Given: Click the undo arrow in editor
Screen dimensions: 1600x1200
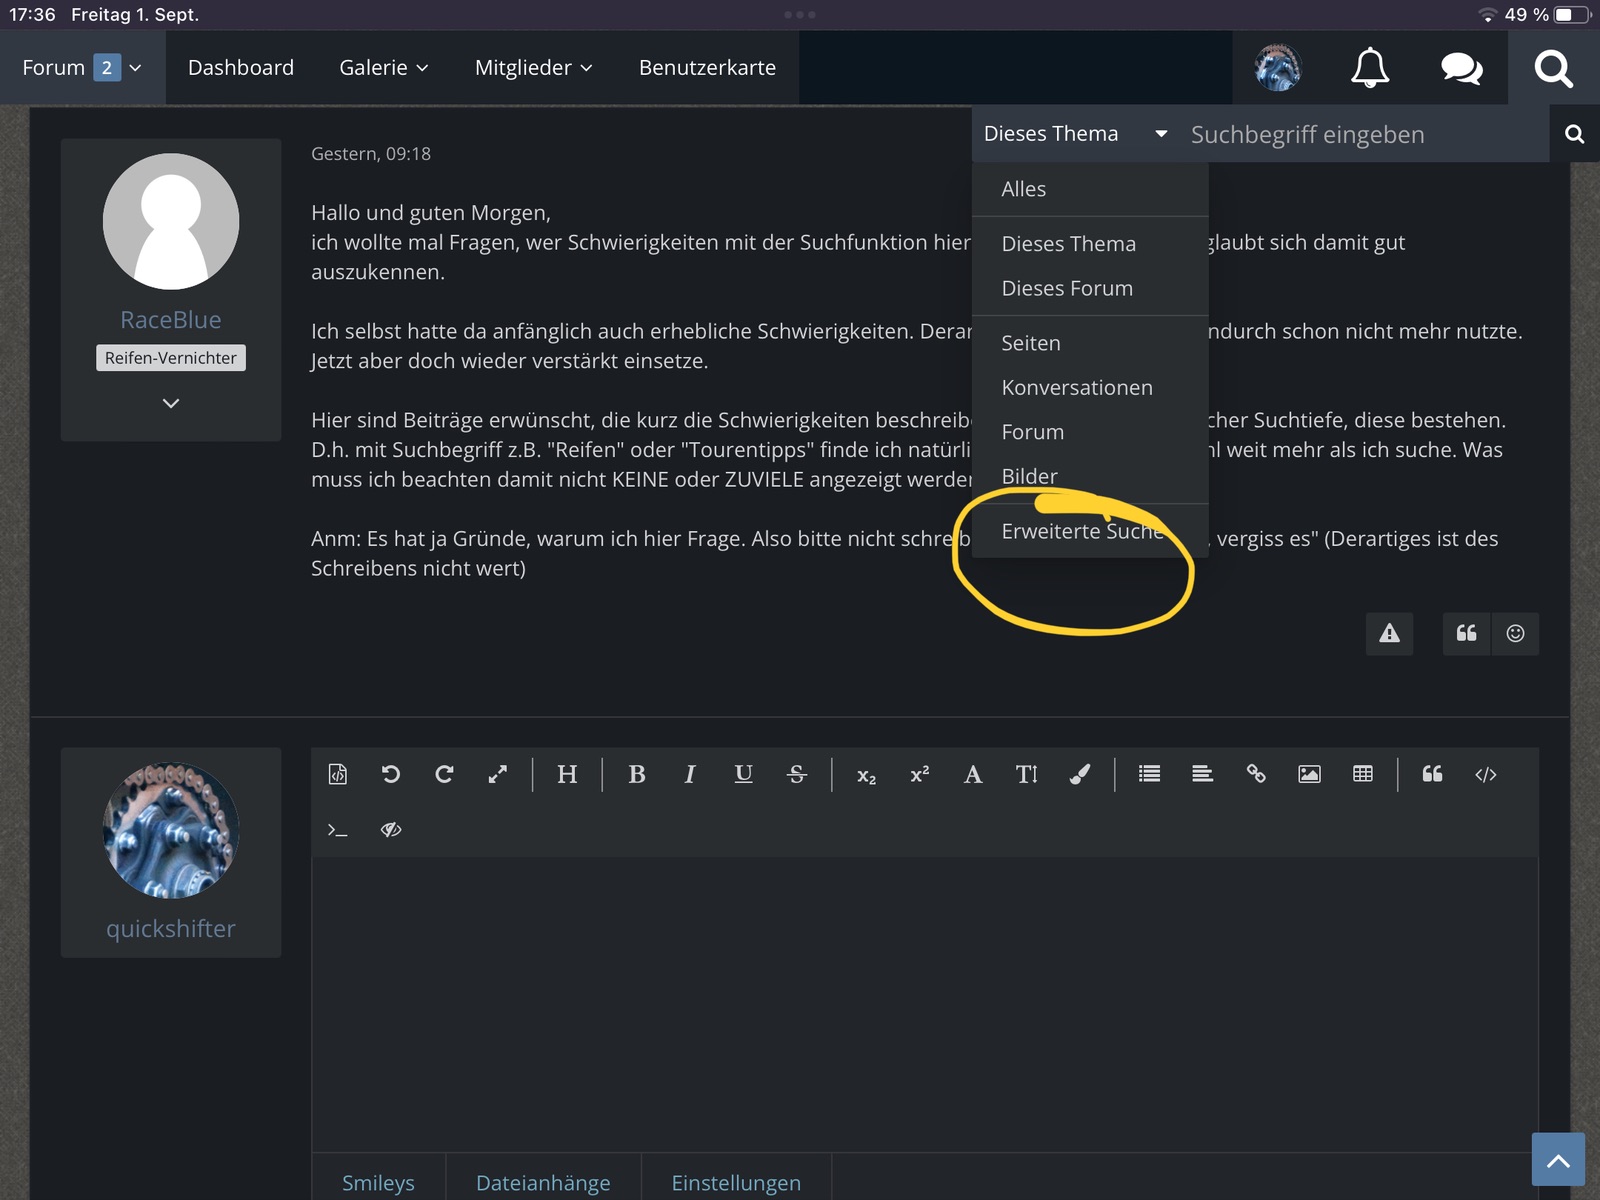Looking at the screenshot, I should (x=391, y=774).
